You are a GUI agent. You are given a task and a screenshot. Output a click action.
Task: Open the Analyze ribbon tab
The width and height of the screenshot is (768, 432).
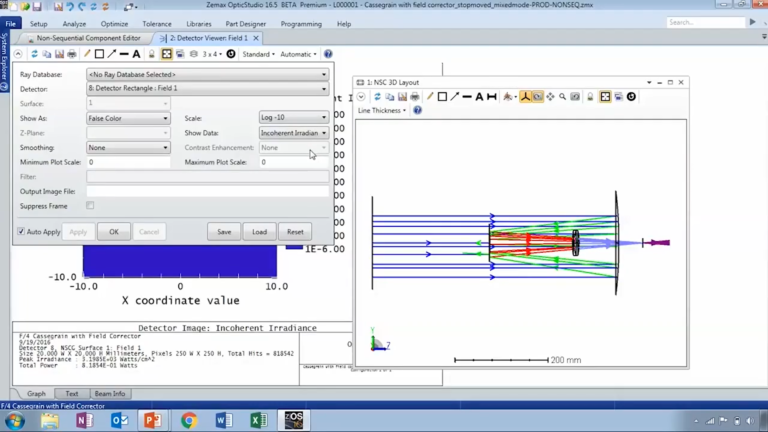click(x=74, y=24)
